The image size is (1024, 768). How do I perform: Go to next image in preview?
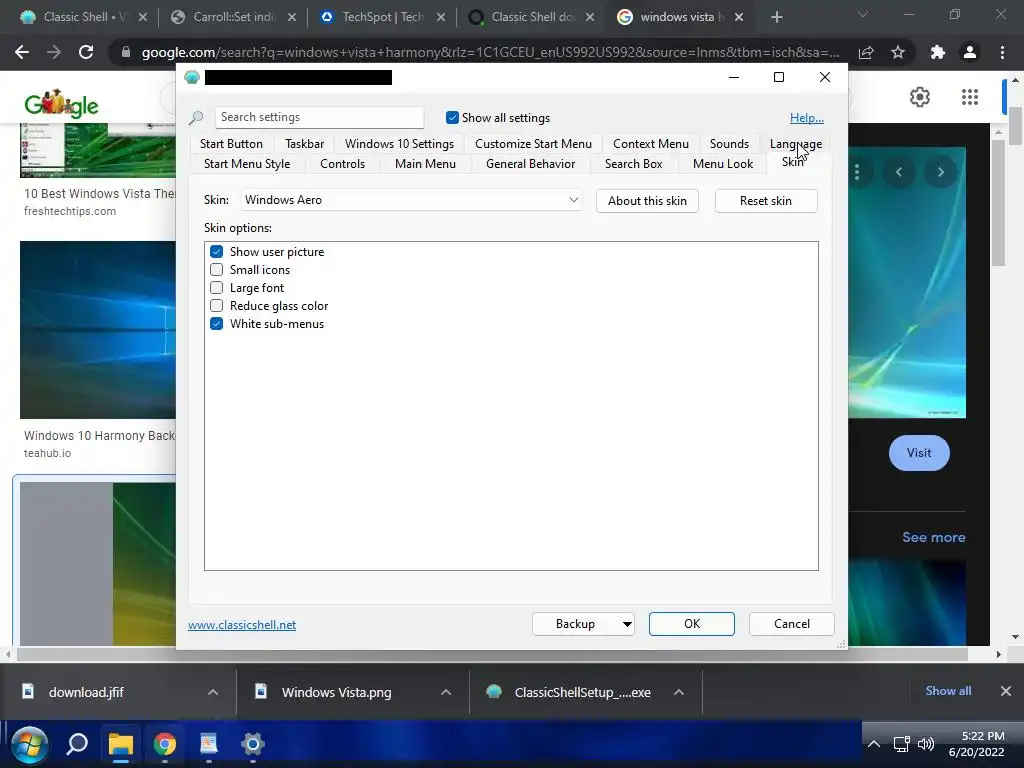(940, 172)
